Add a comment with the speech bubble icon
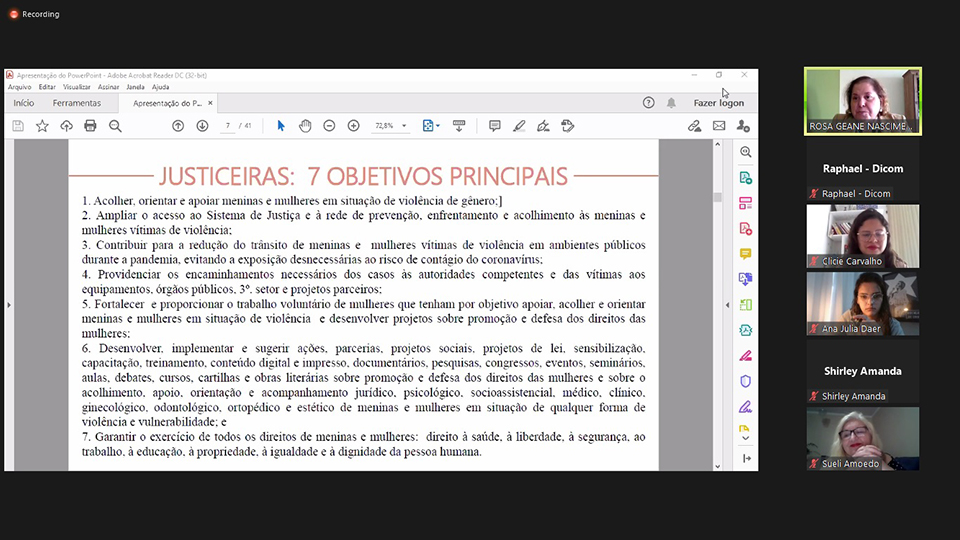The width and height of the screenshot is (960, 540). point(494,126)
